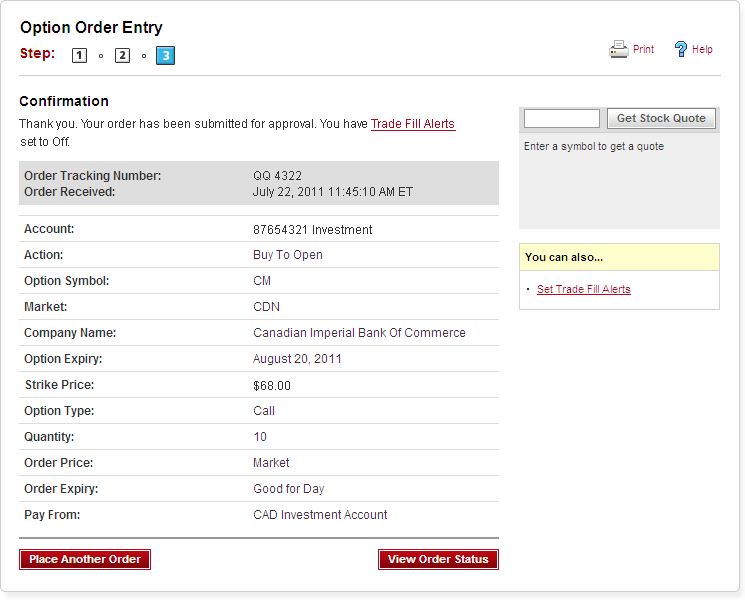Click the stock symbol input field
Screen dimensions: 745x600
tap(562, 118)
